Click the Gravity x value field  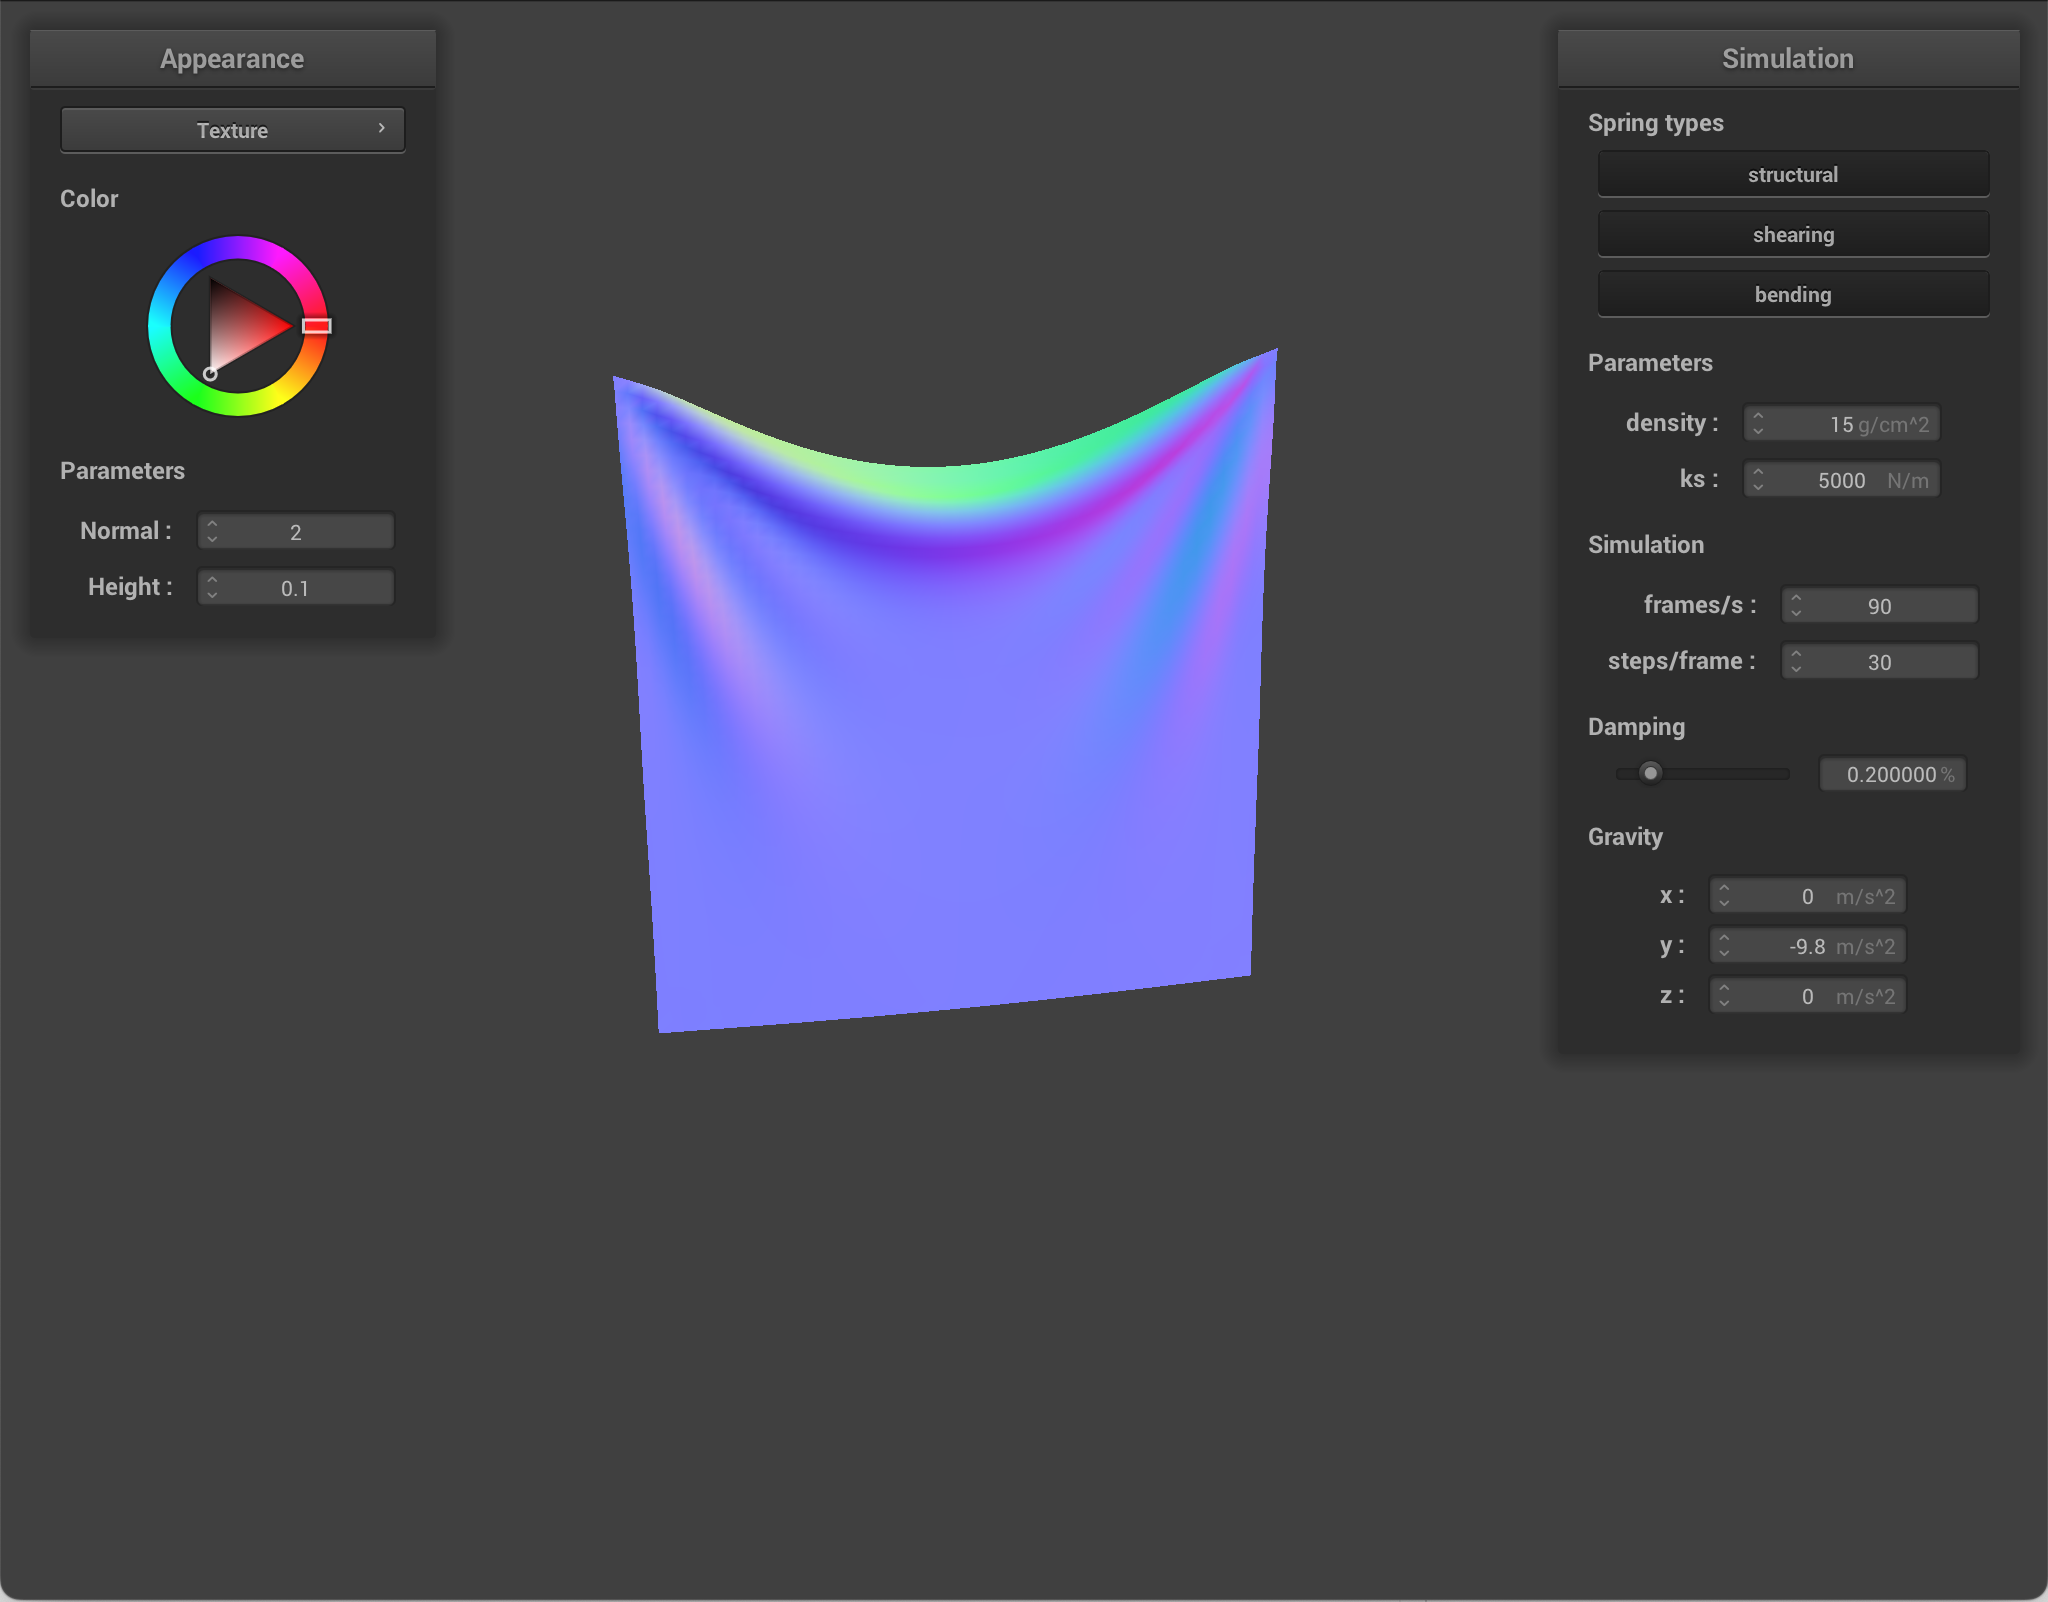[1808, 895]
